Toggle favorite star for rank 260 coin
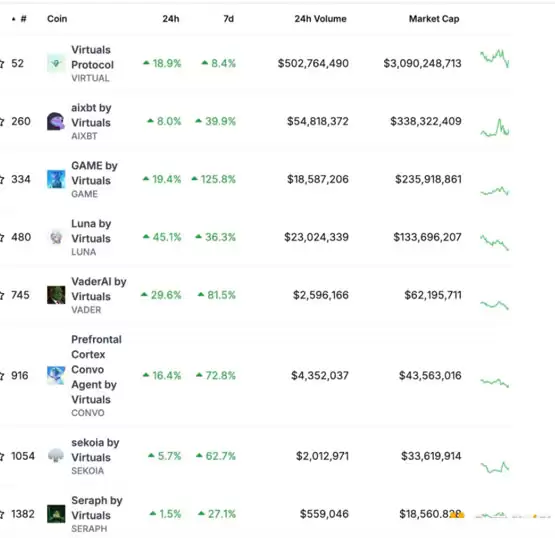Viewport: 555px width, 538px height. pos(1,122)
